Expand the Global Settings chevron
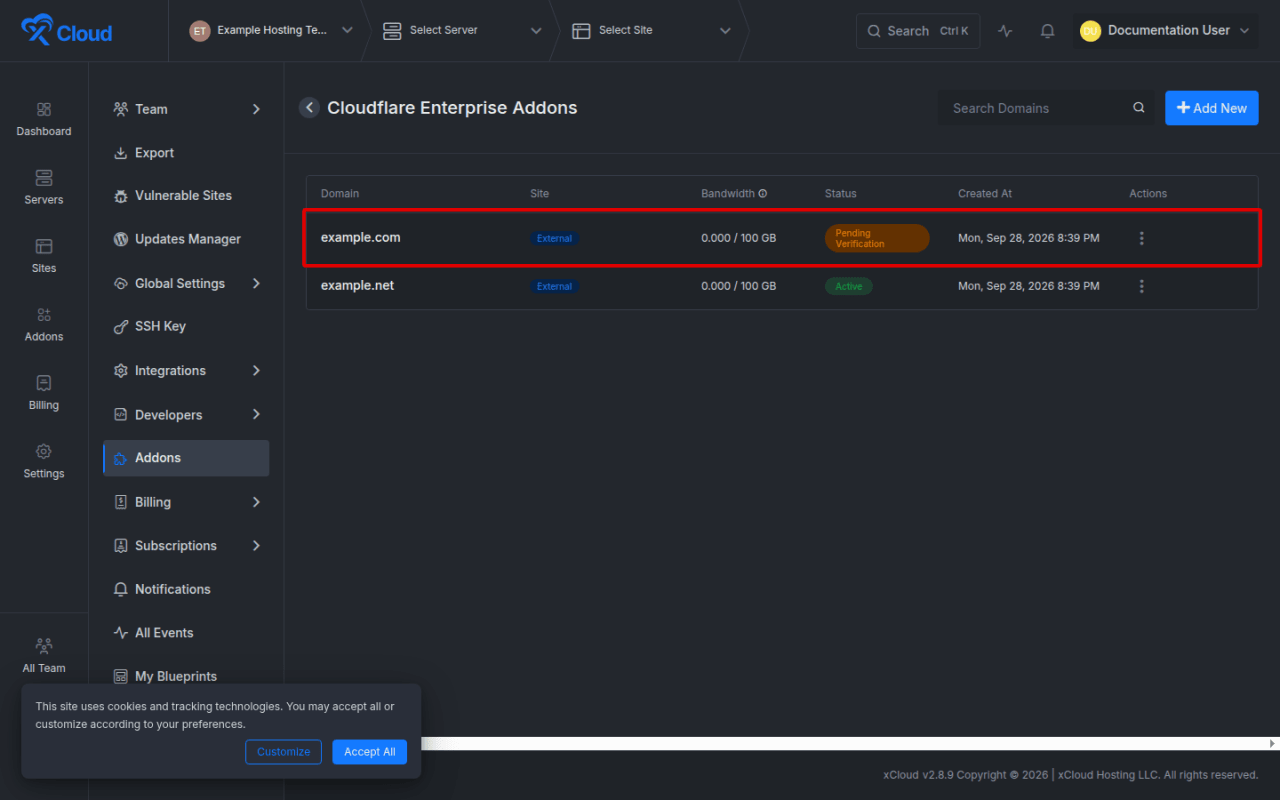Image resolution: width=1280 pixels, height=800 pixels. (256, 283)
